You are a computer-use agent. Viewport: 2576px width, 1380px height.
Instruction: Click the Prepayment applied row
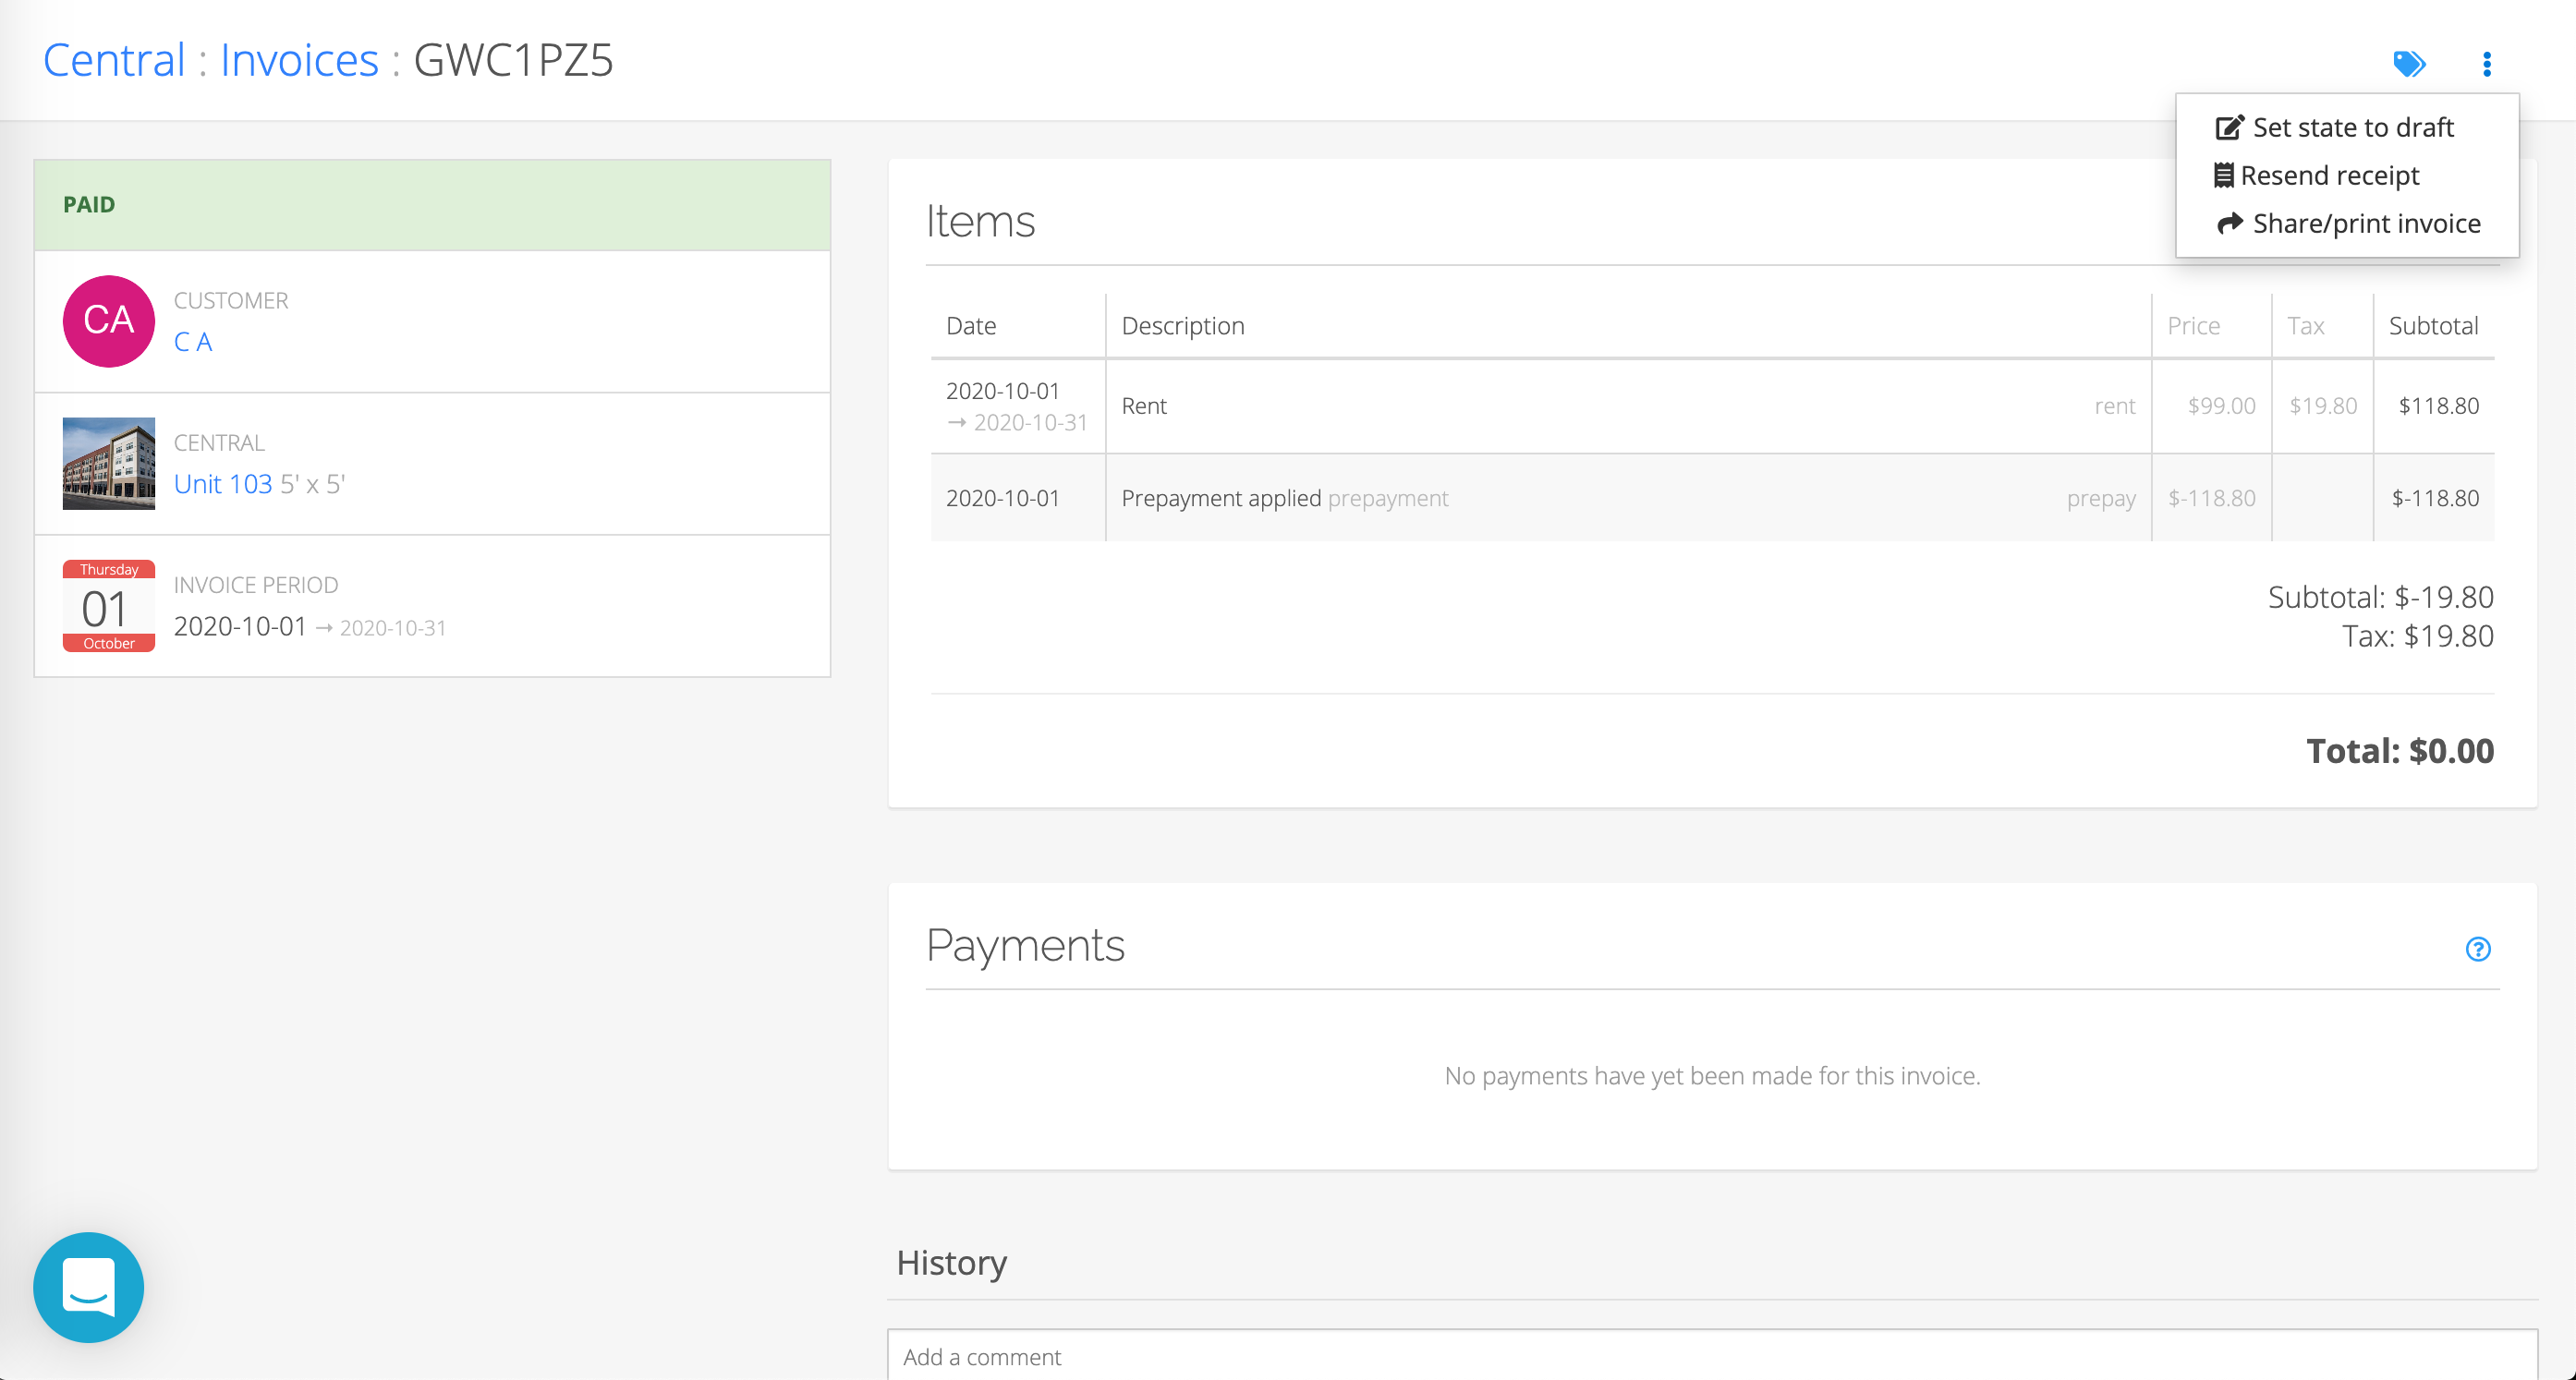1221,498
